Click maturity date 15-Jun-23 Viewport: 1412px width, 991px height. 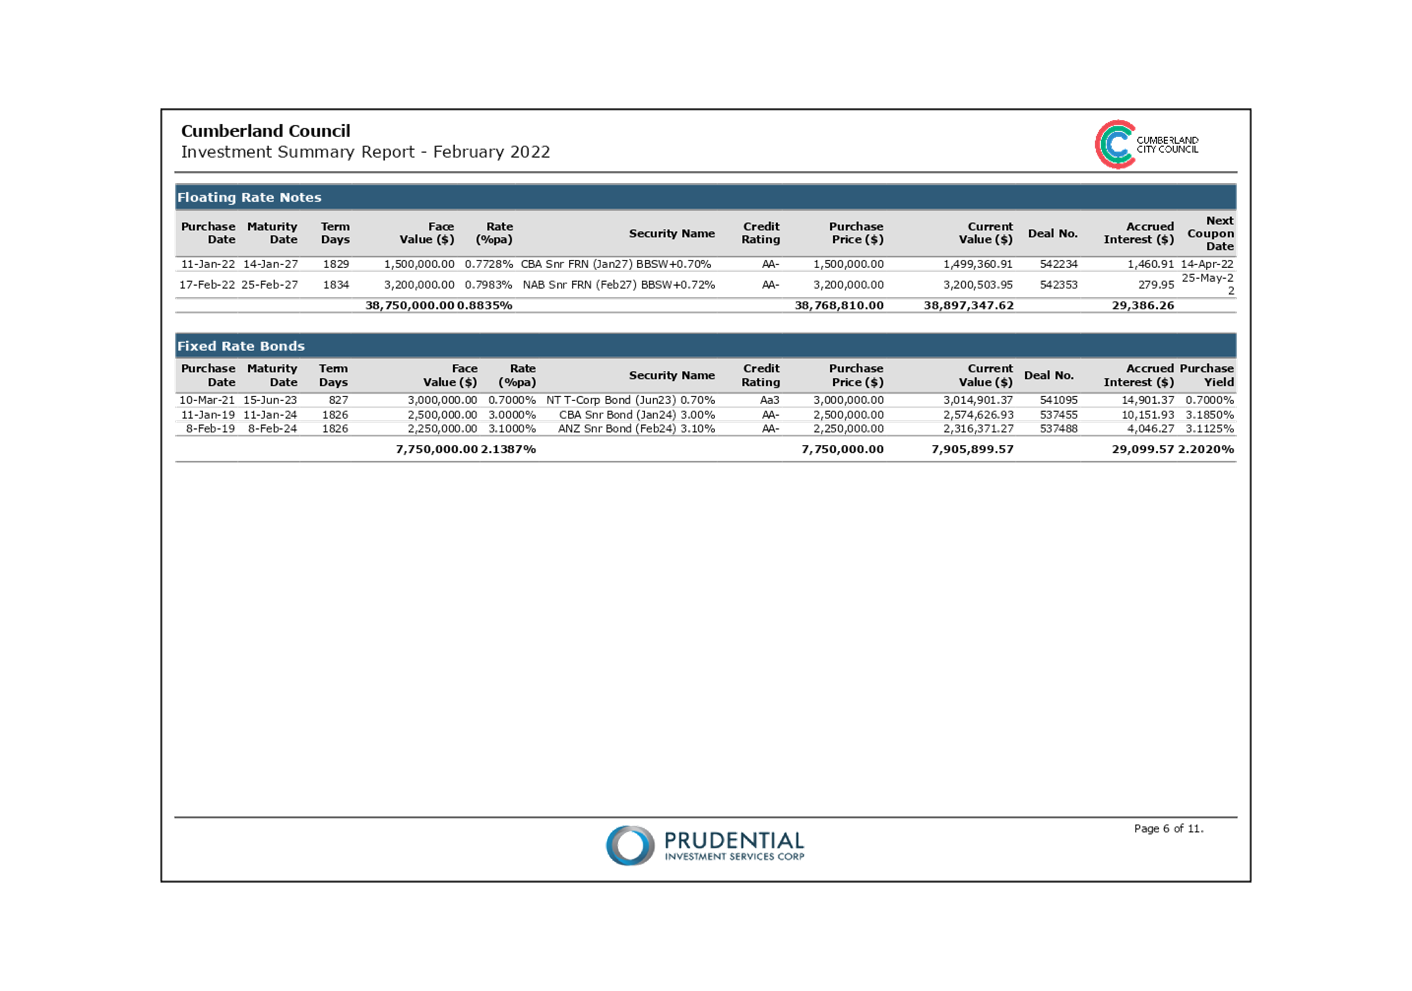point(270,400)
